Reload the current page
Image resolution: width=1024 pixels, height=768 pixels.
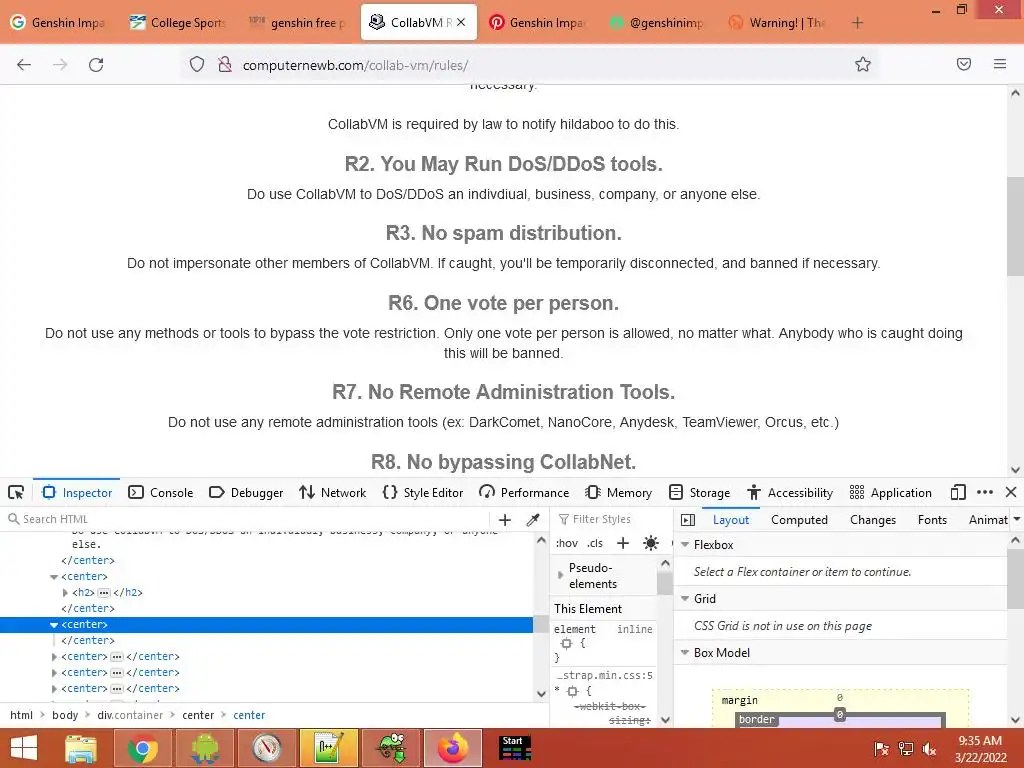click(x=96, y=65)
